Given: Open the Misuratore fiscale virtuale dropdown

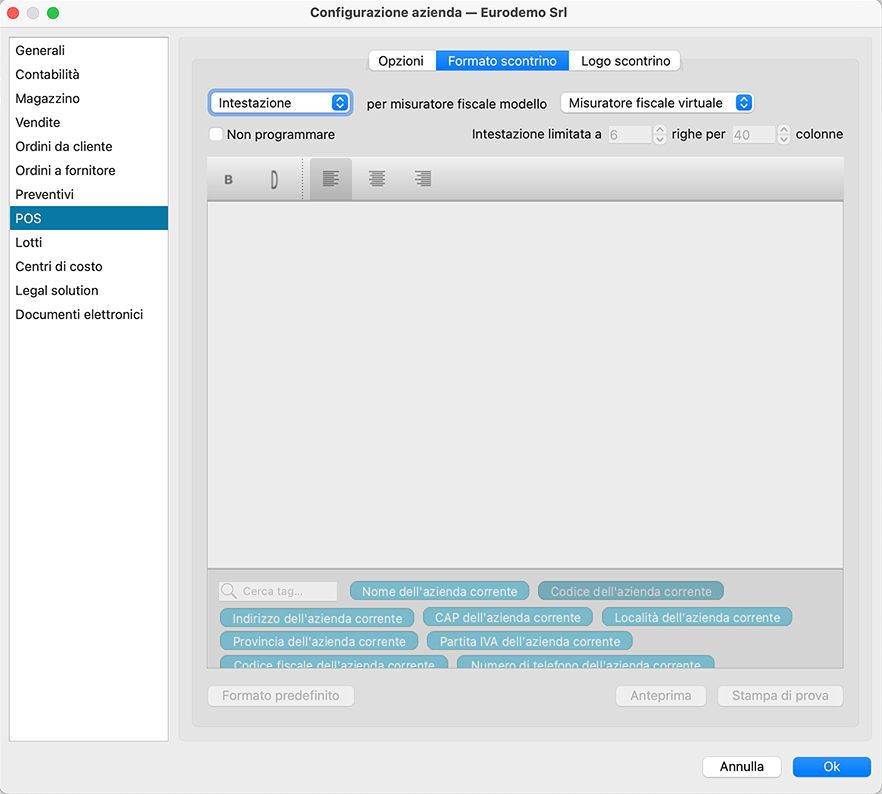Looking at the screenshot, I should (656, 103).
